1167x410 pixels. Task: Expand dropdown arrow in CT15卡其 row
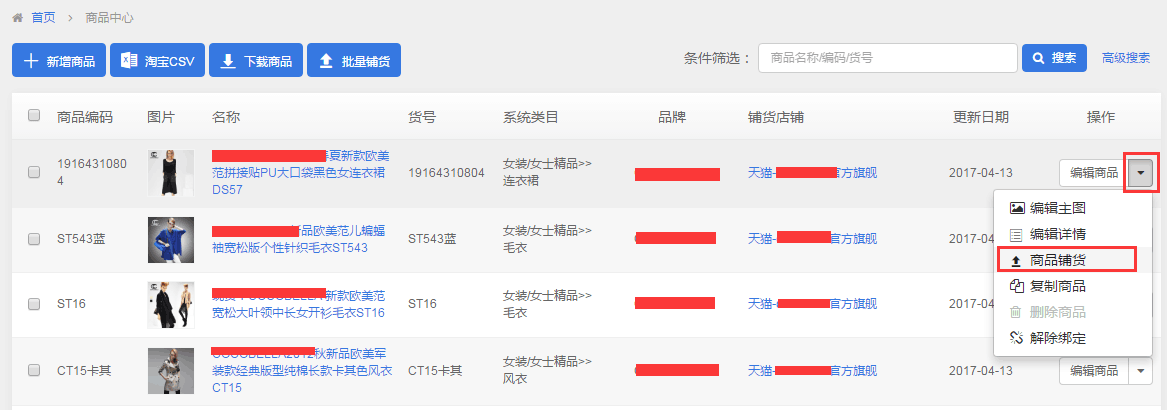click(x=1141, y=370)
